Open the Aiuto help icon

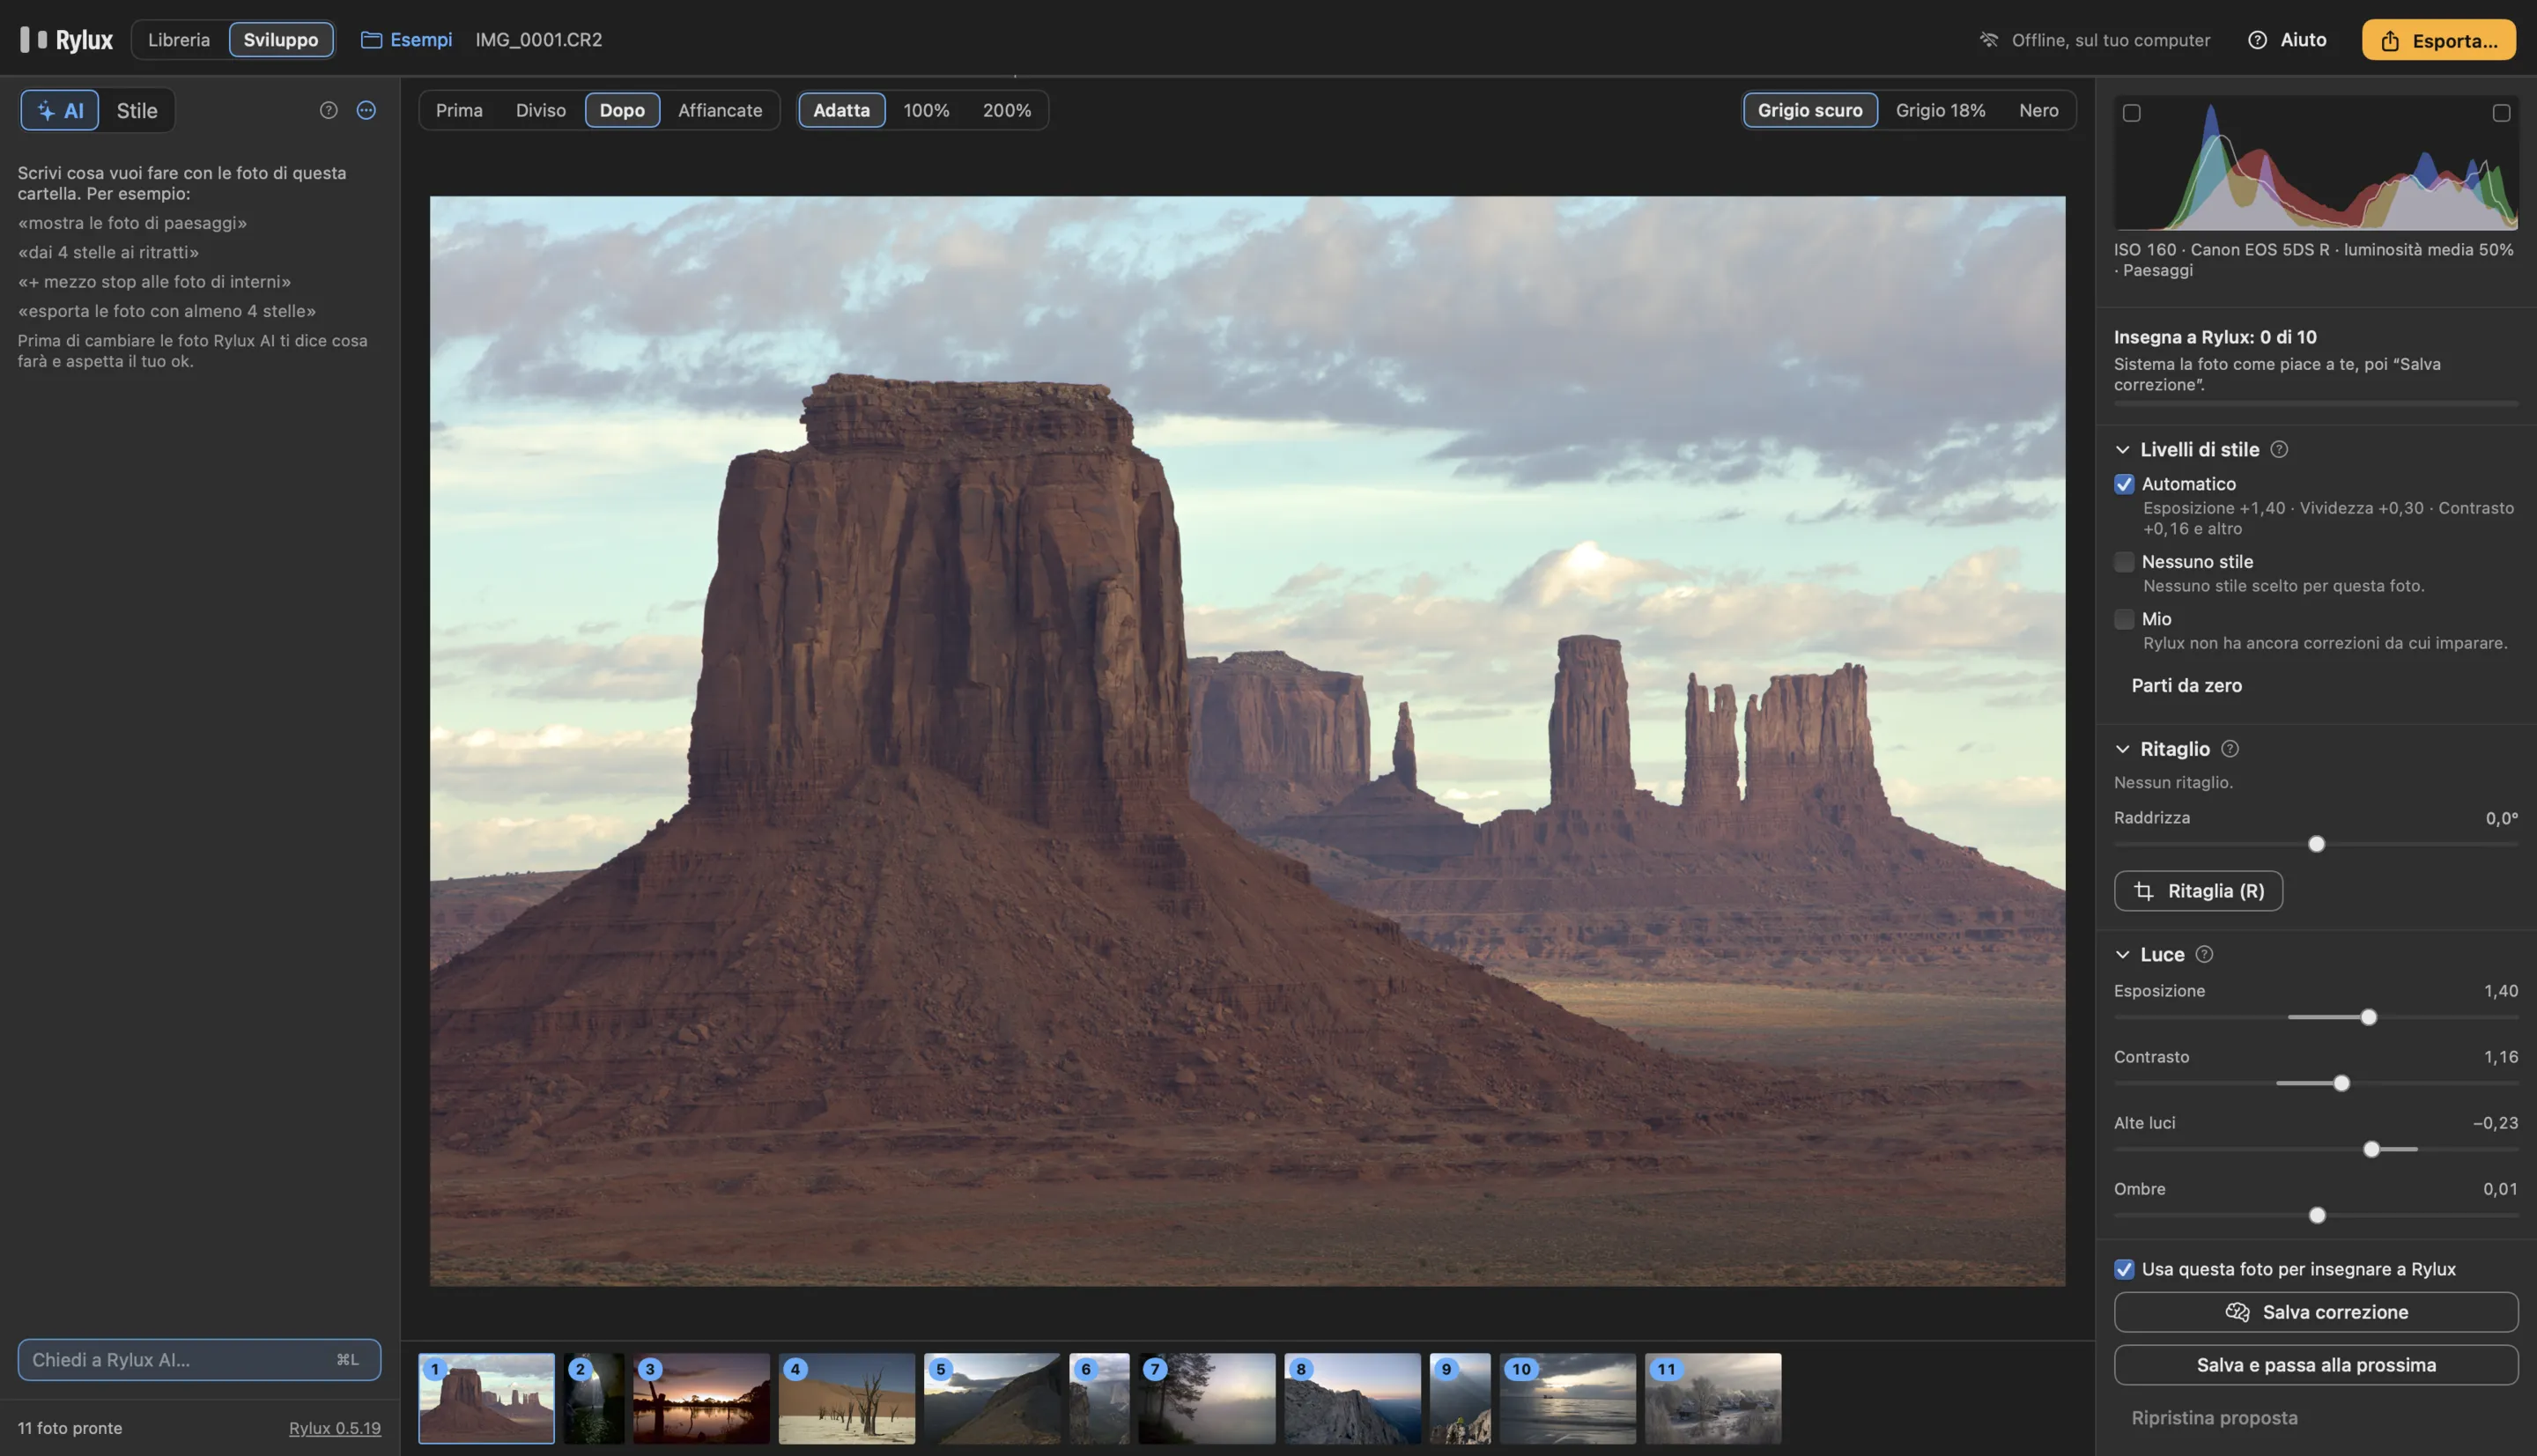2257,40
